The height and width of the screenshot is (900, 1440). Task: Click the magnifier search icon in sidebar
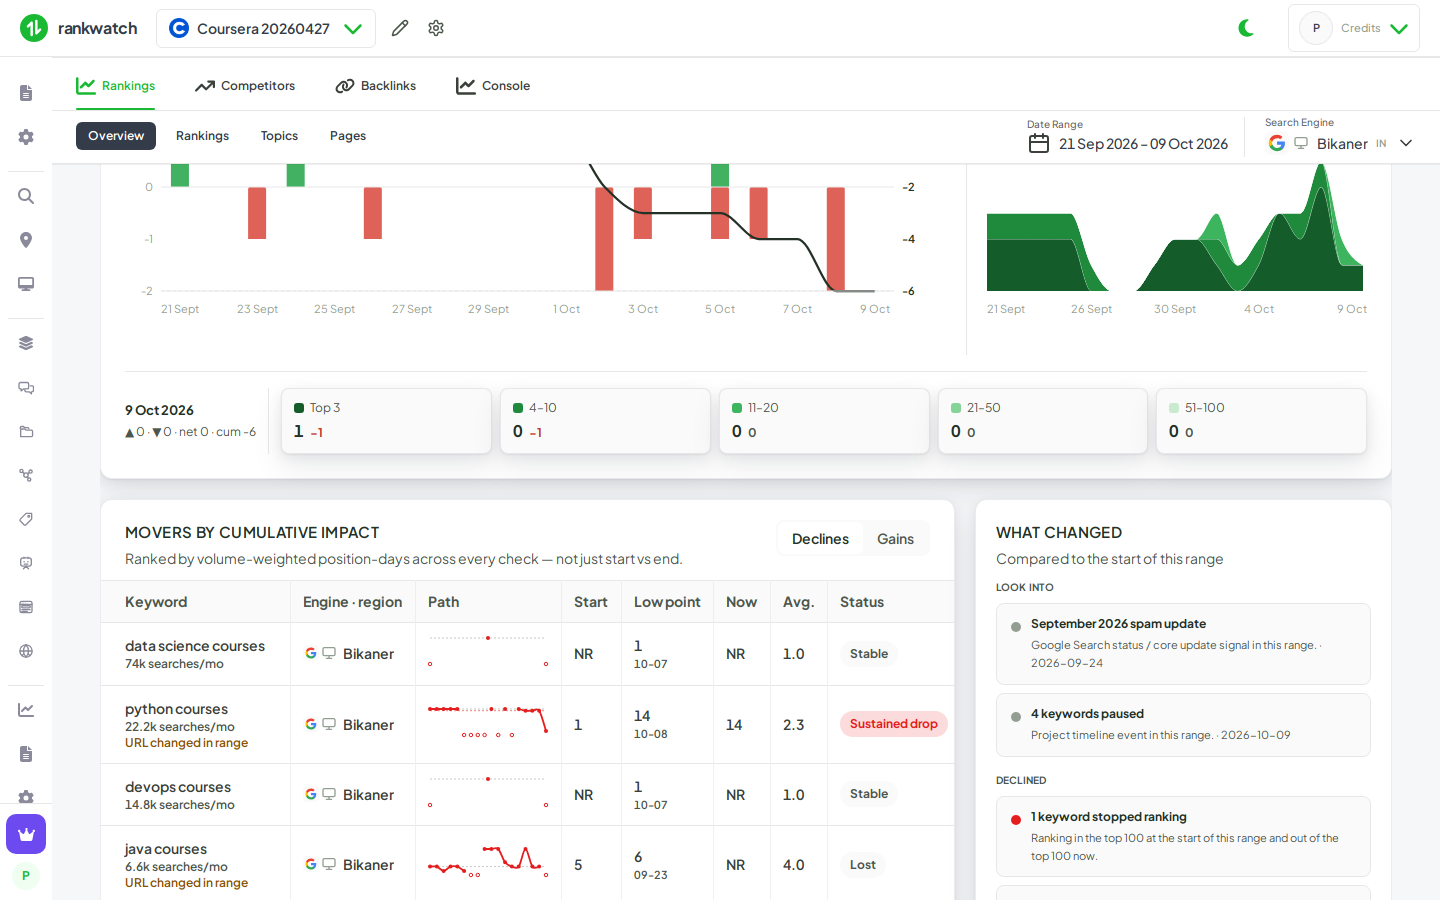pos(26,196)
